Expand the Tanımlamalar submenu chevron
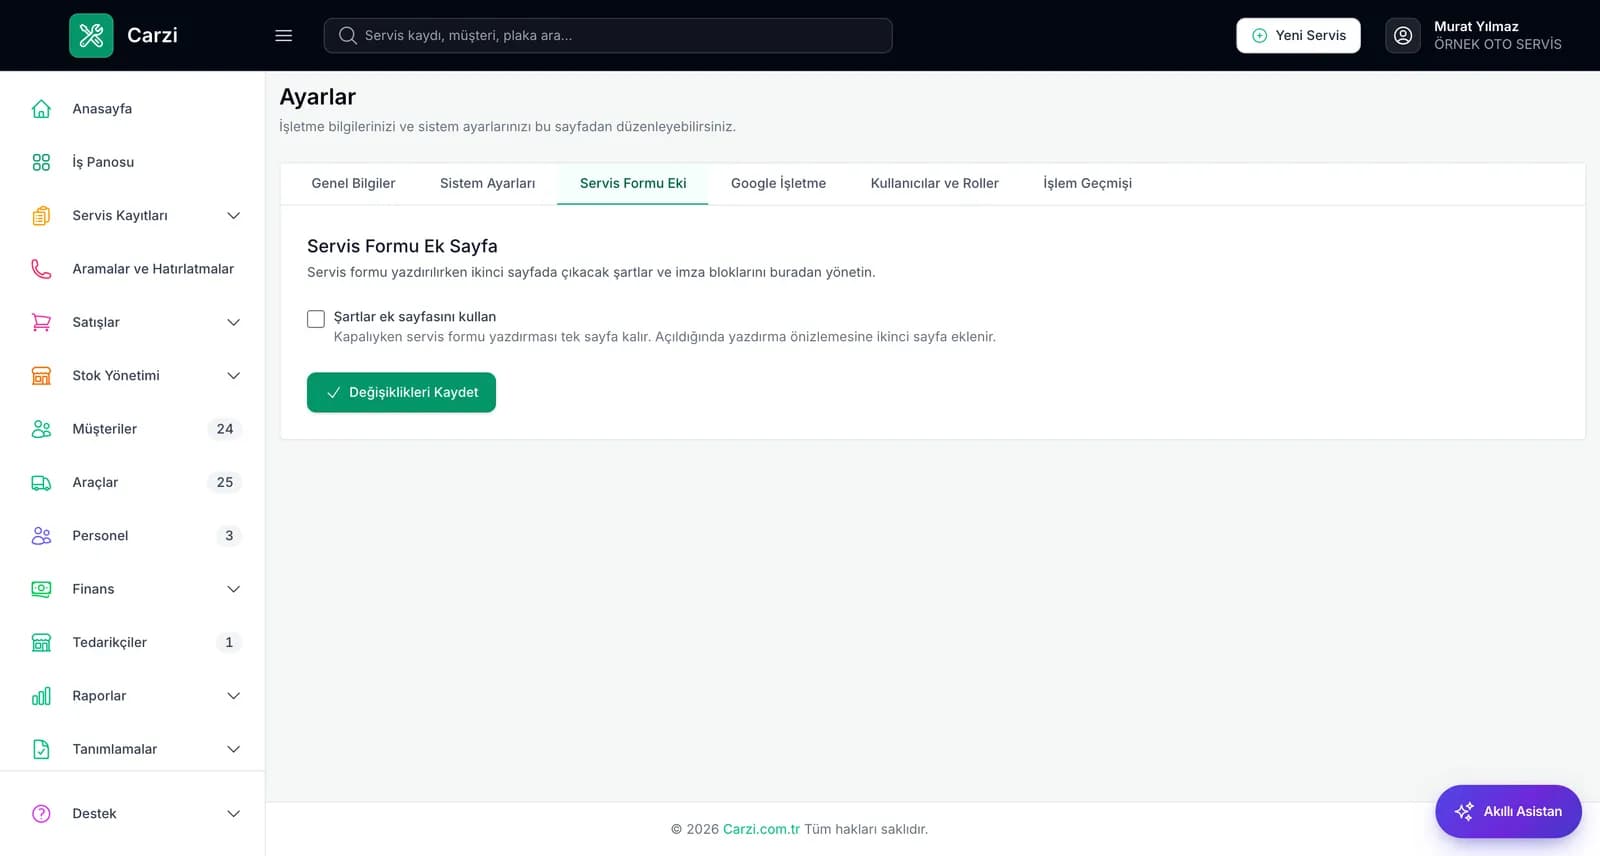The image size is (1600, 856). point(233,749)
